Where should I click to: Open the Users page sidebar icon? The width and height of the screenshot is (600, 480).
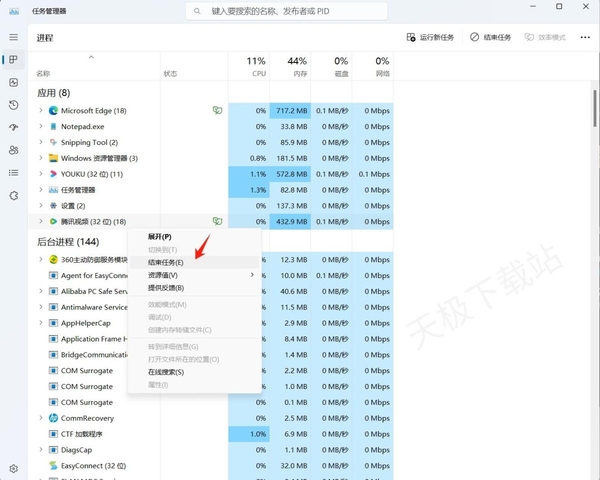click(x=13, y=150)
